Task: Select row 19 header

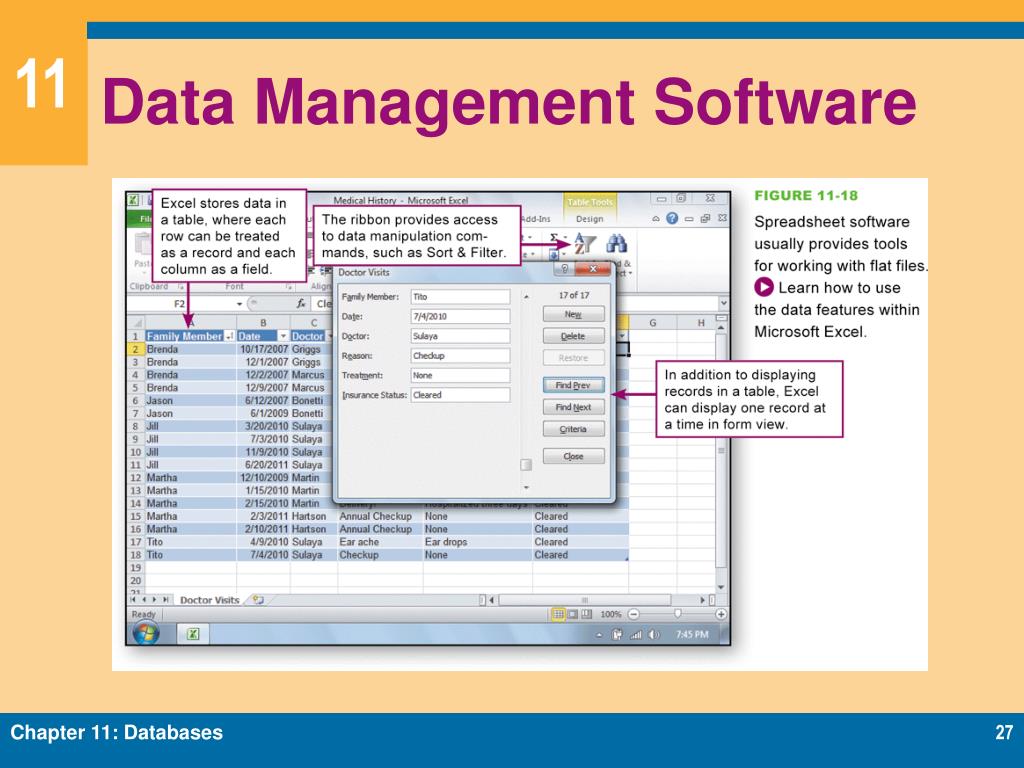Action: [135, 568]
